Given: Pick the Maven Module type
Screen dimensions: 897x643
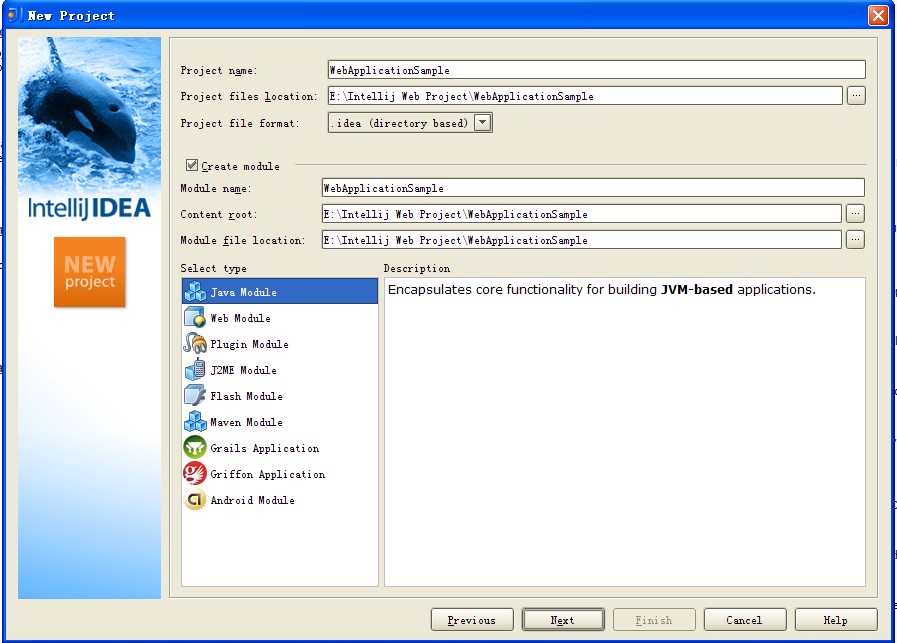Looking at the screenshot, I should coord(196,421).
